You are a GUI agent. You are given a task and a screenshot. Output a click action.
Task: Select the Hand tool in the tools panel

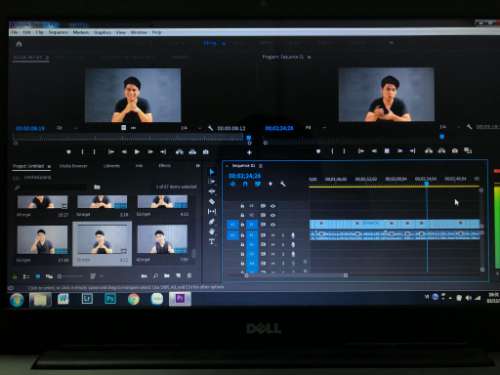click(212, 231)
